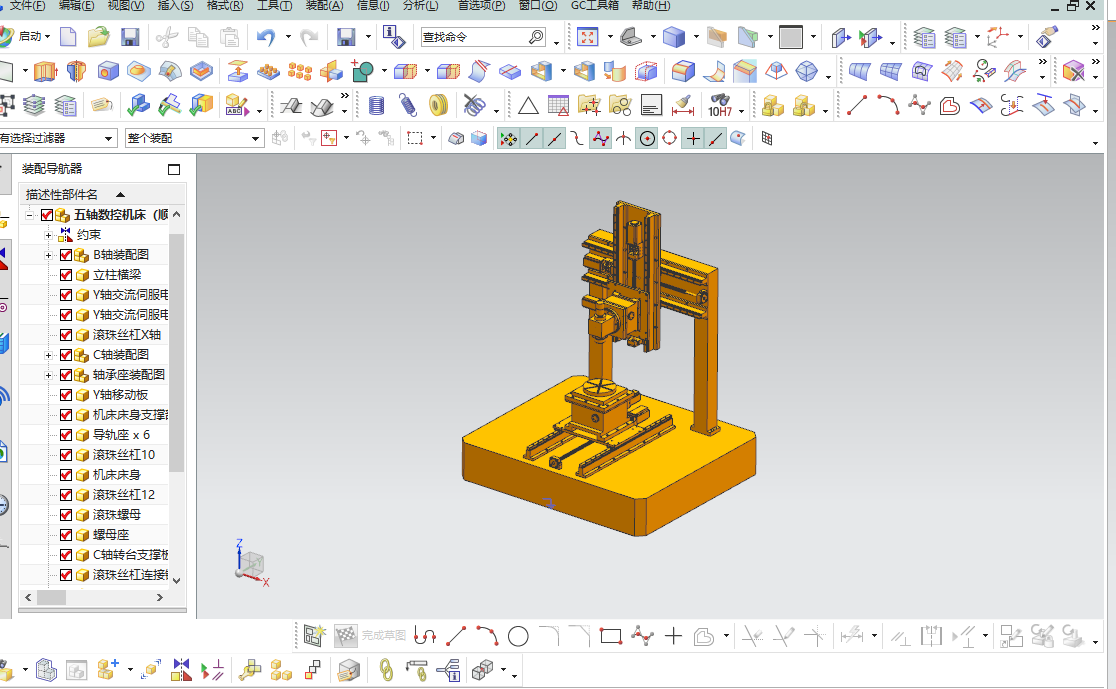Click the Fit view icon
The height and width of the screenshot is (689, 1116).
pyautogui.click(x=588, y=38)
